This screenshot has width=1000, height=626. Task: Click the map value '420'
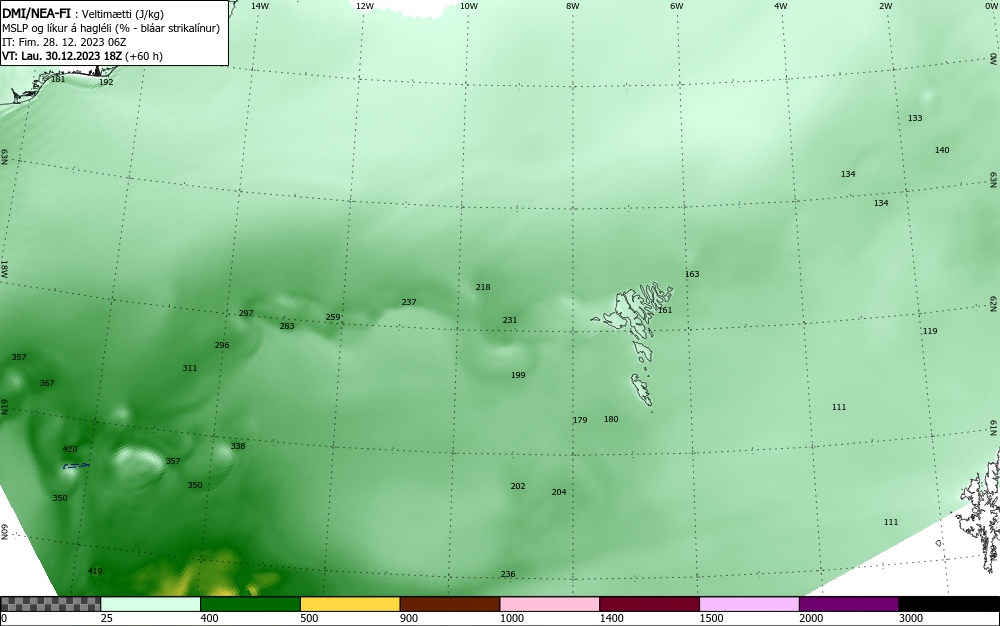70,449
